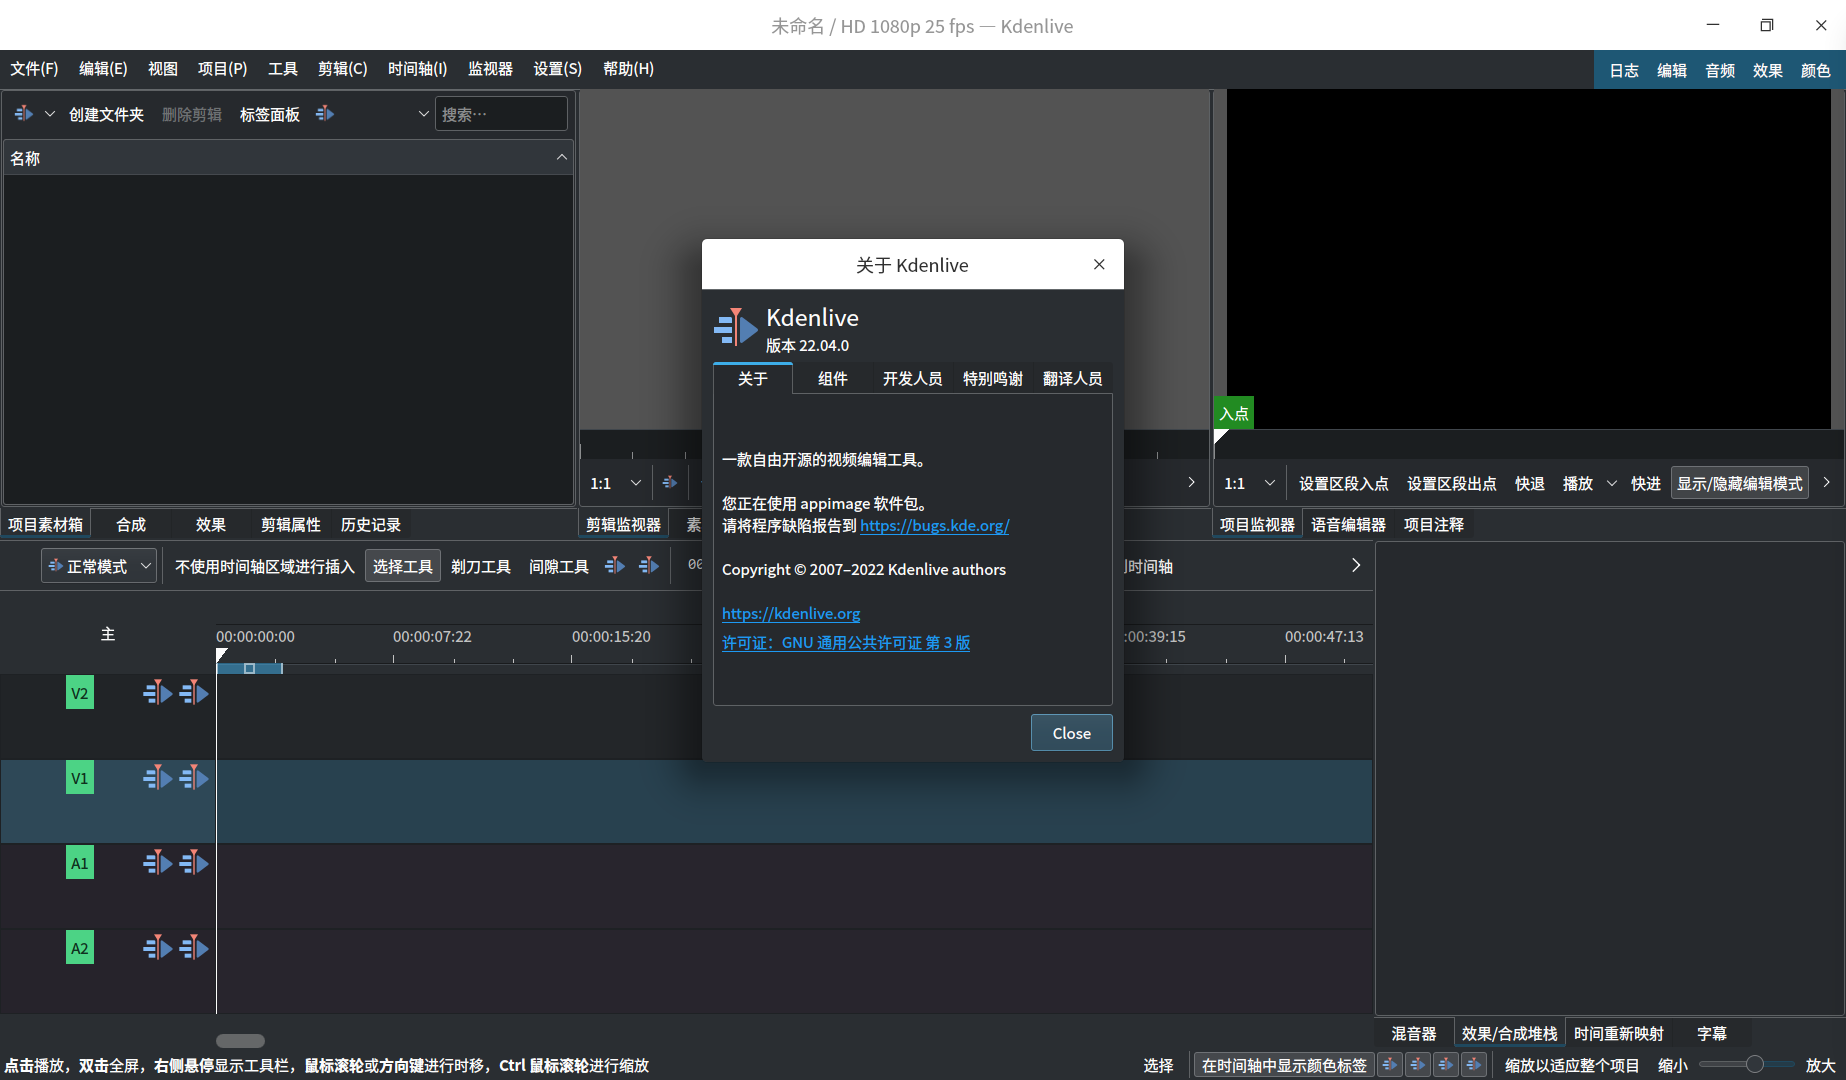Click the first icon on V2 track header
The height and width of the screenshot is (1080, 1846).
point(157,693)
